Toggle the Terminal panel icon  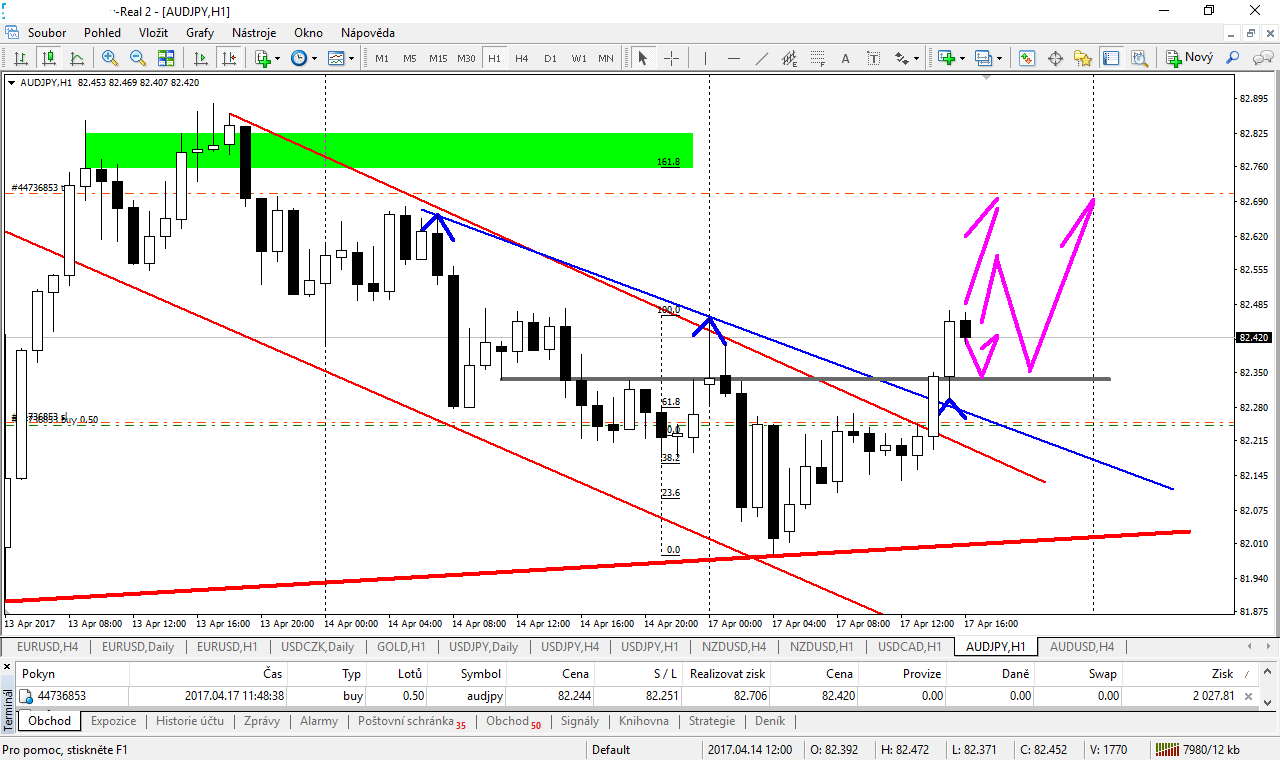pyautogui.click(x=1111, y=58)
